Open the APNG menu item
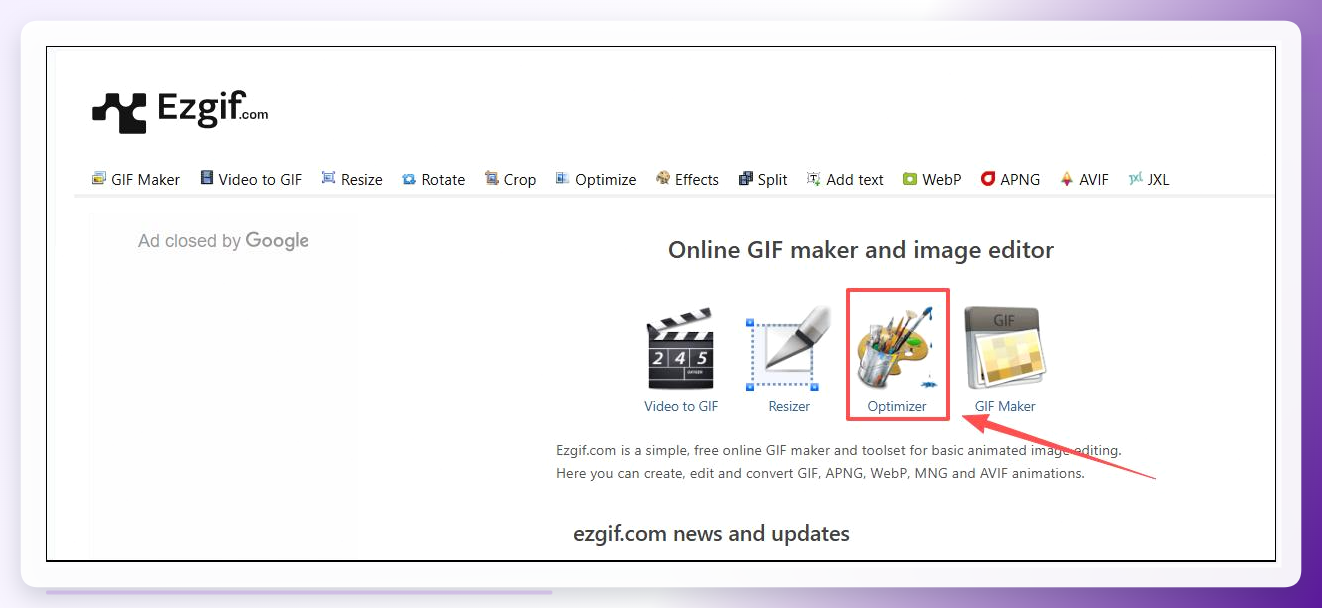 (x=1020, y=180)
